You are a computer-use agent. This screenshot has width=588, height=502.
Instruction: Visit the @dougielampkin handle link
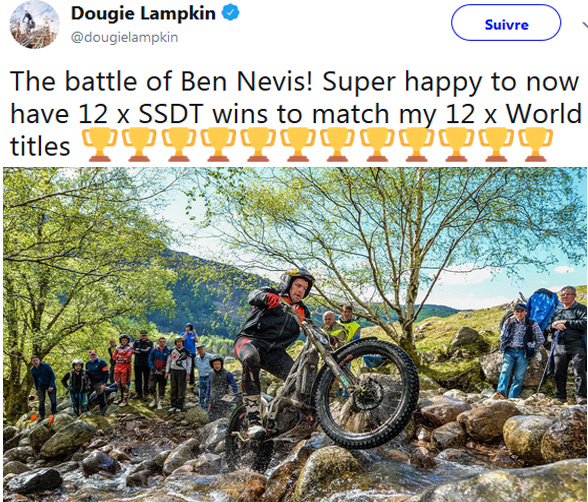point(124,37)
